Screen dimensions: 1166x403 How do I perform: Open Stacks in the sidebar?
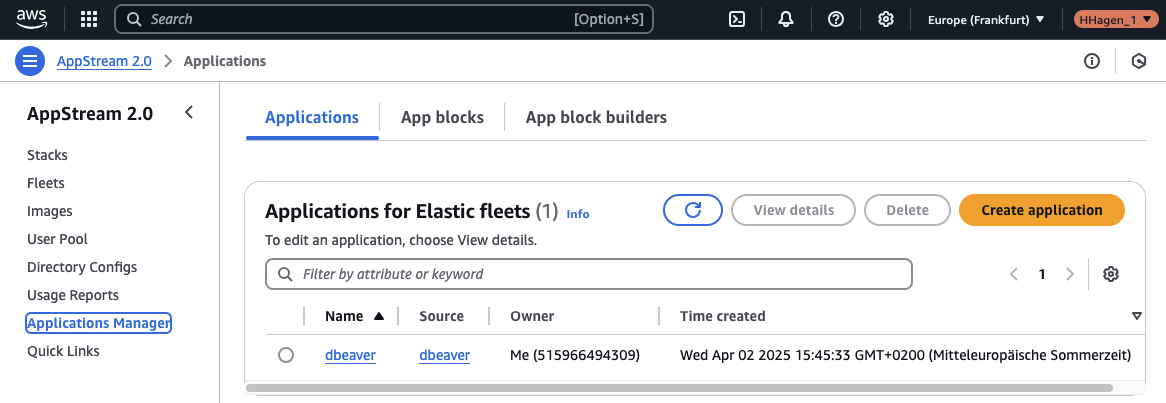47,155
